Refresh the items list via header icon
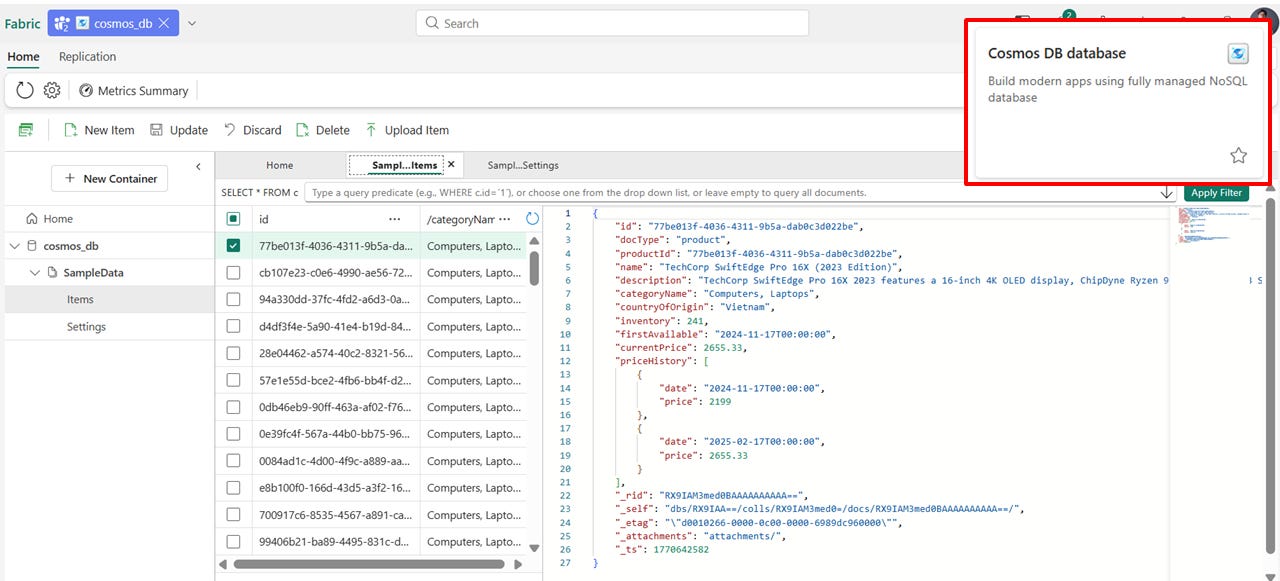The image size is (1280, 581). 532,218
